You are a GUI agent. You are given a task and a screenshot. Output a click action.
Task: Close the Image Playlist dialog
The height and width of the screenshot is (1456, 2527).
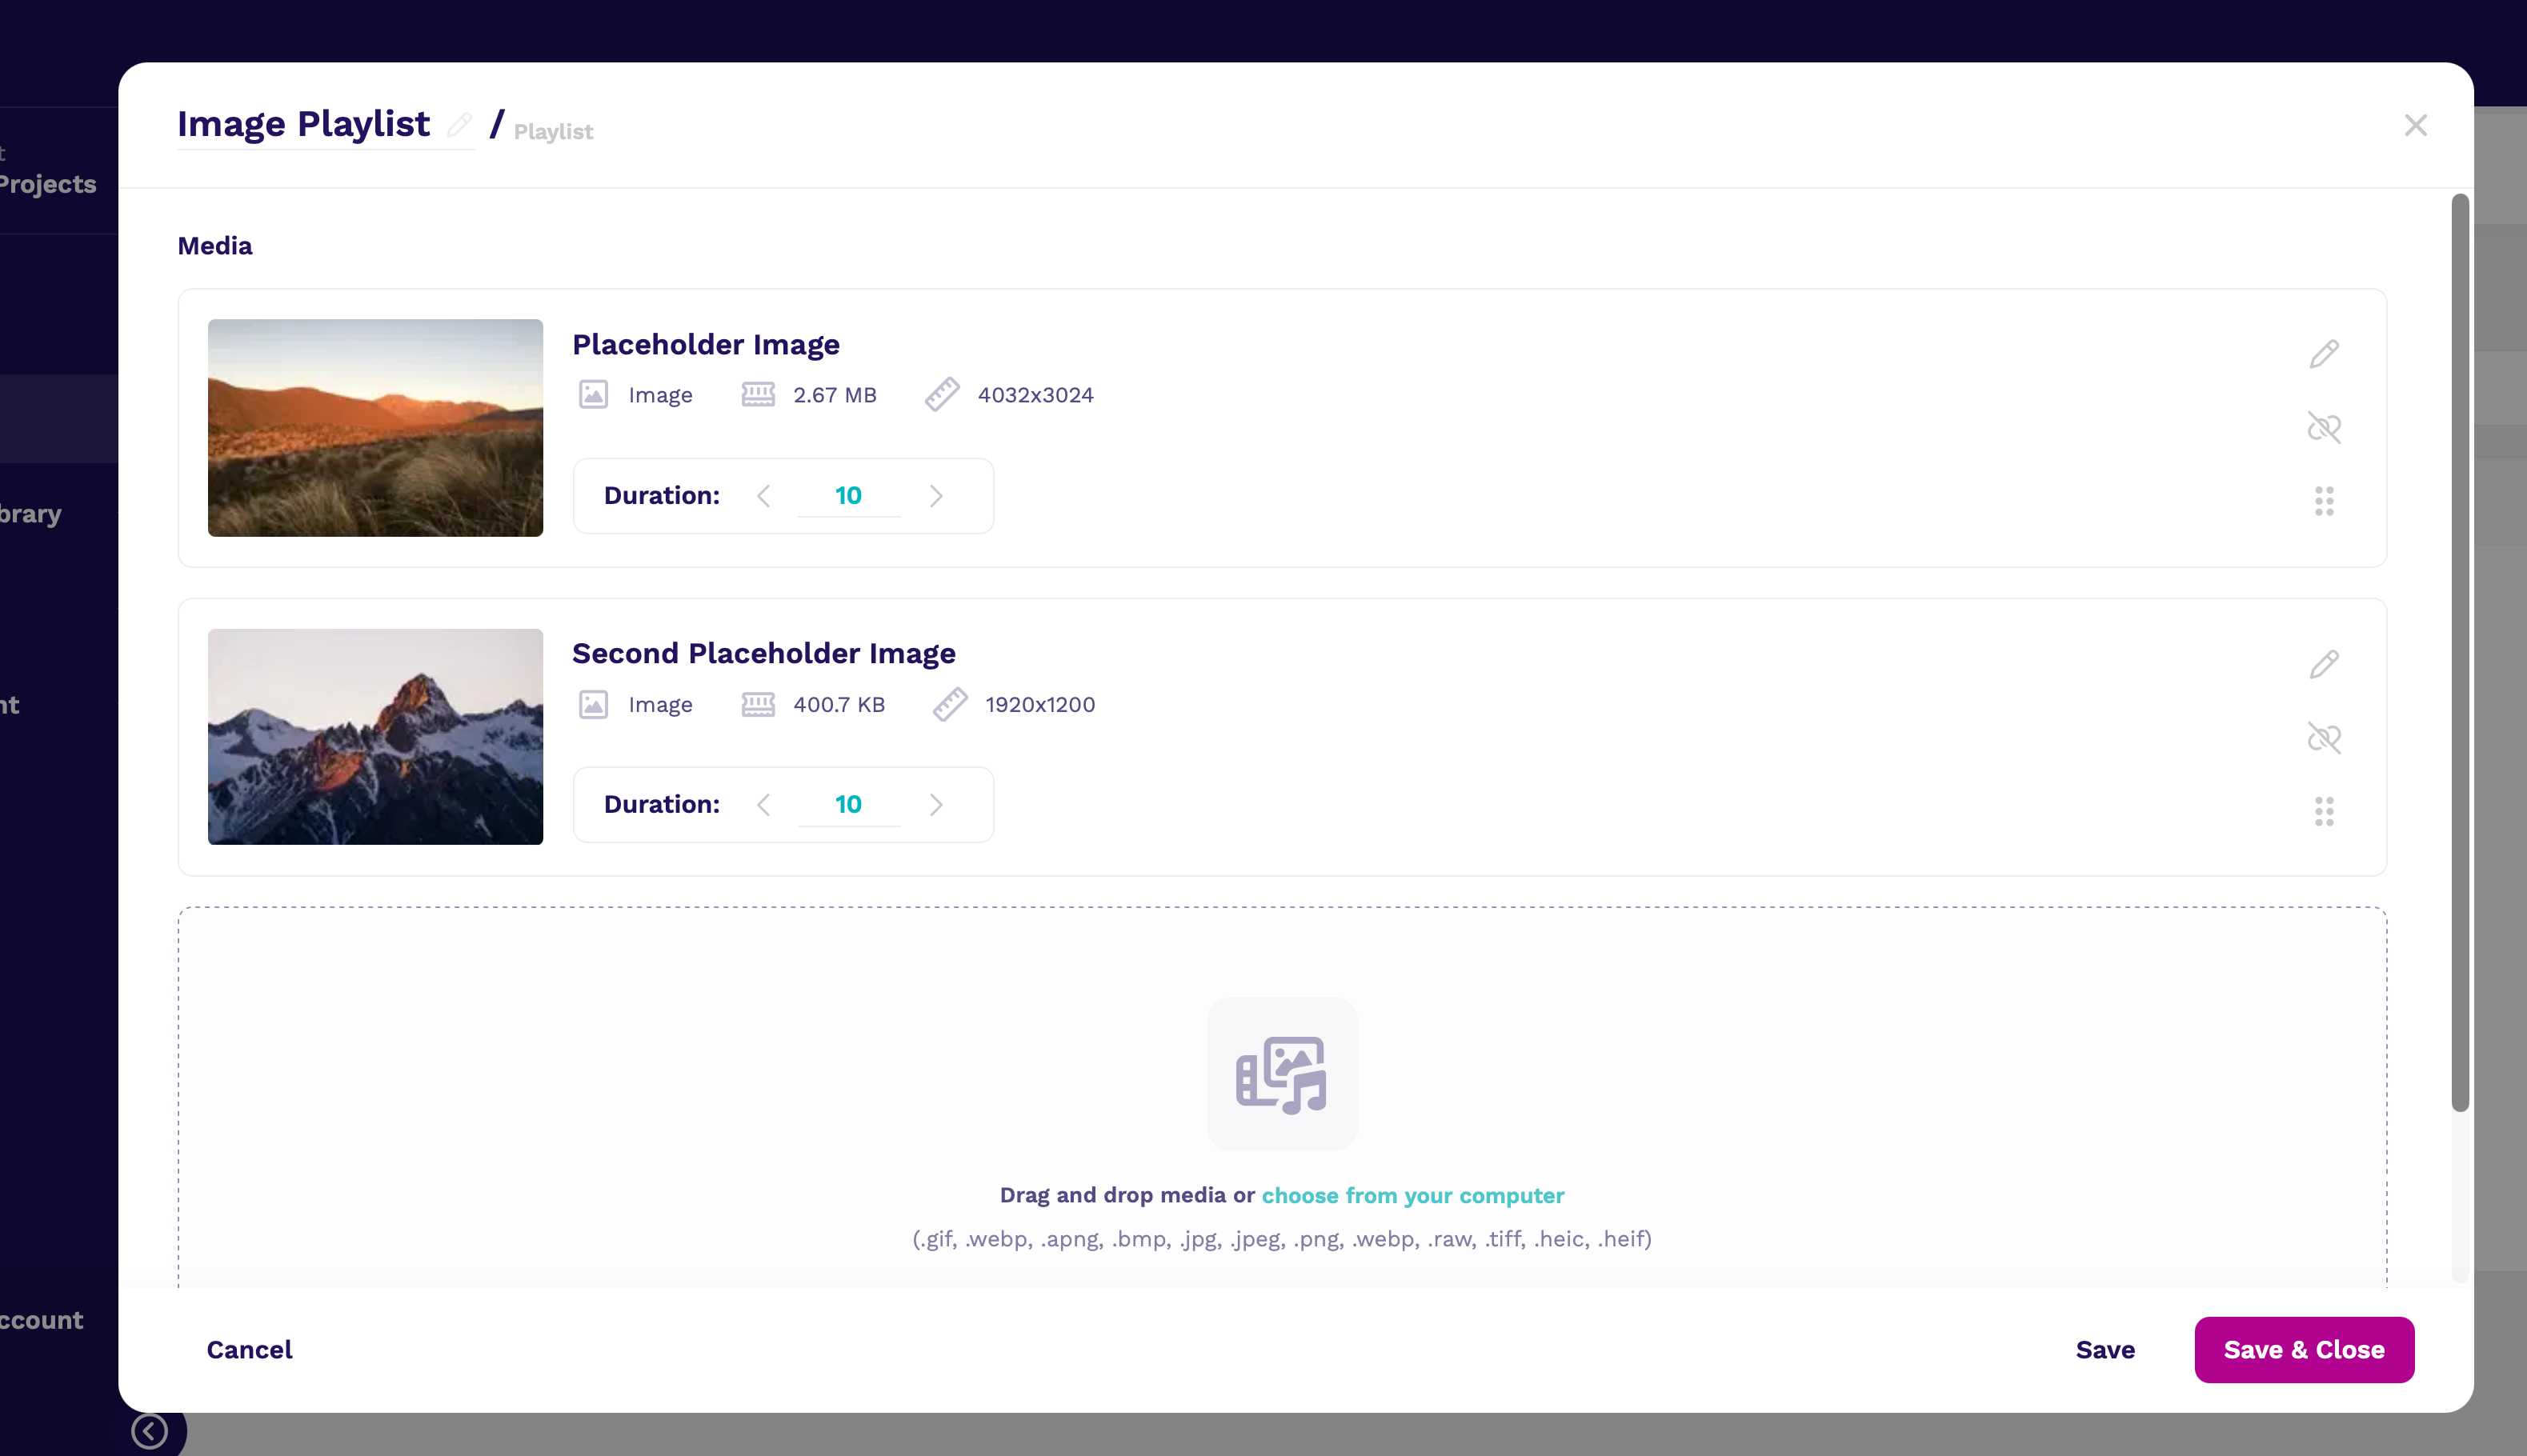(2415, 125)
